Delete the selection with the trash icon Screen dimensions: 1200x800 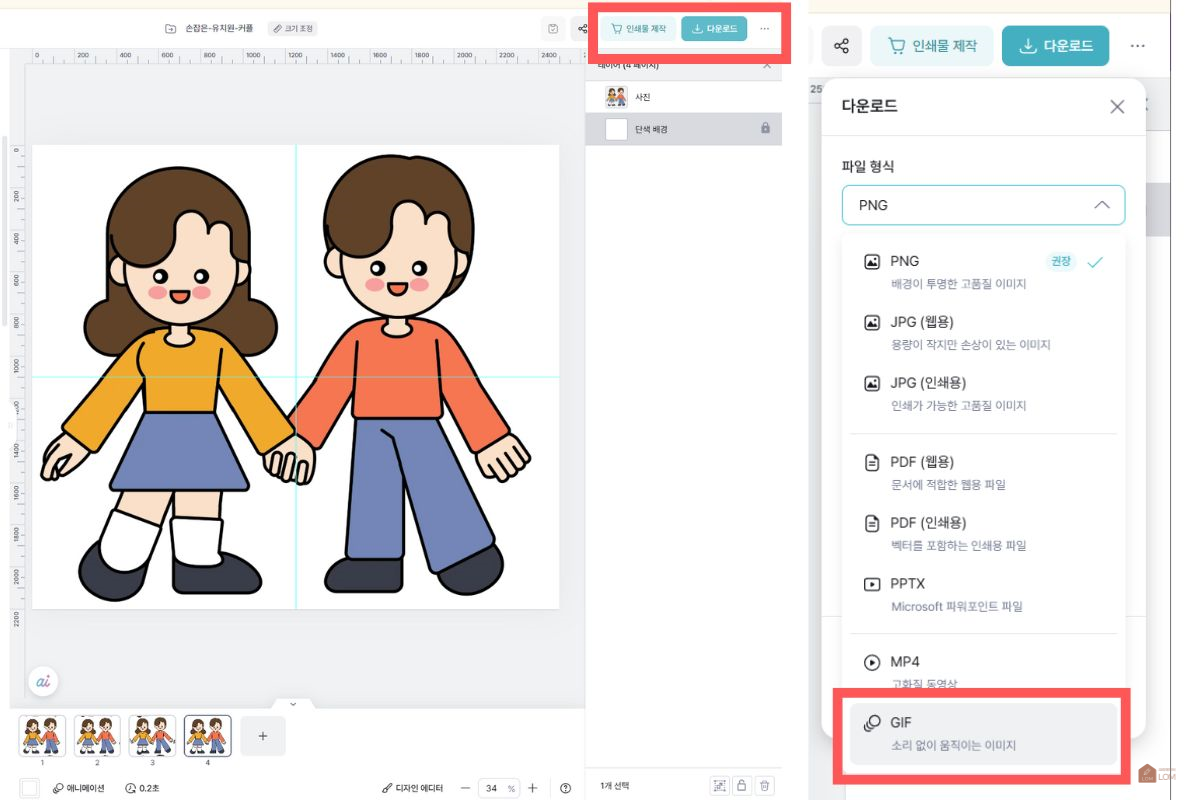coord(765,786)
